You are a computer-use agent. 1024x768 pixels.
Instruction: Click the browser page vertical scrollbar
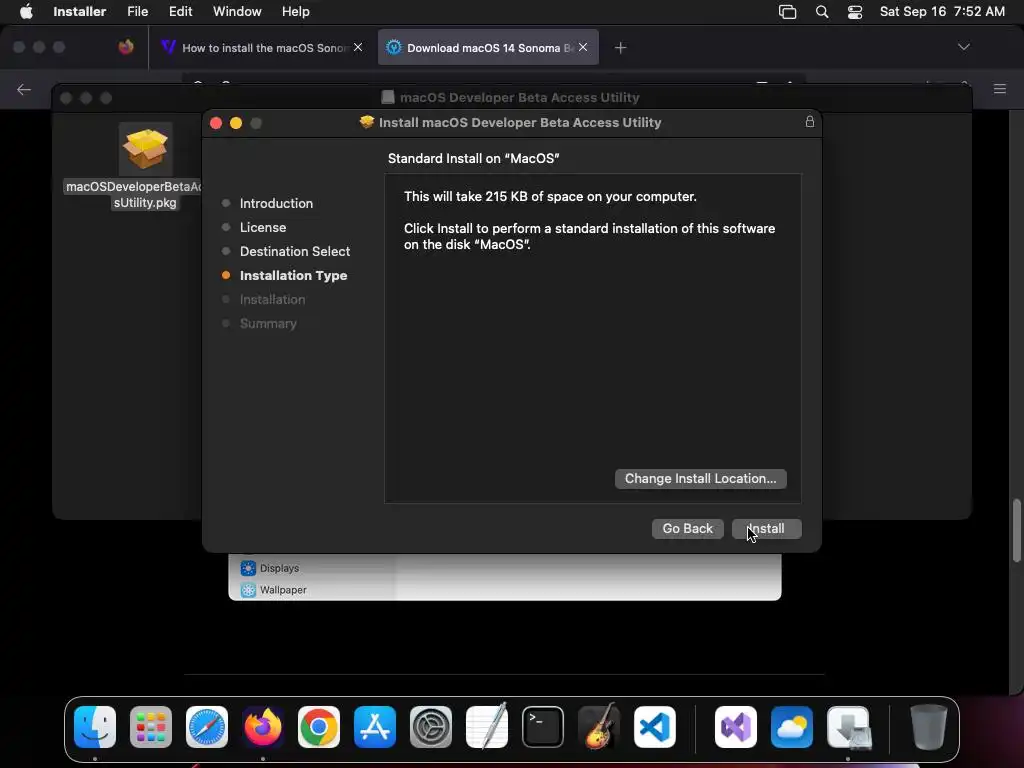click(1017, 530)
